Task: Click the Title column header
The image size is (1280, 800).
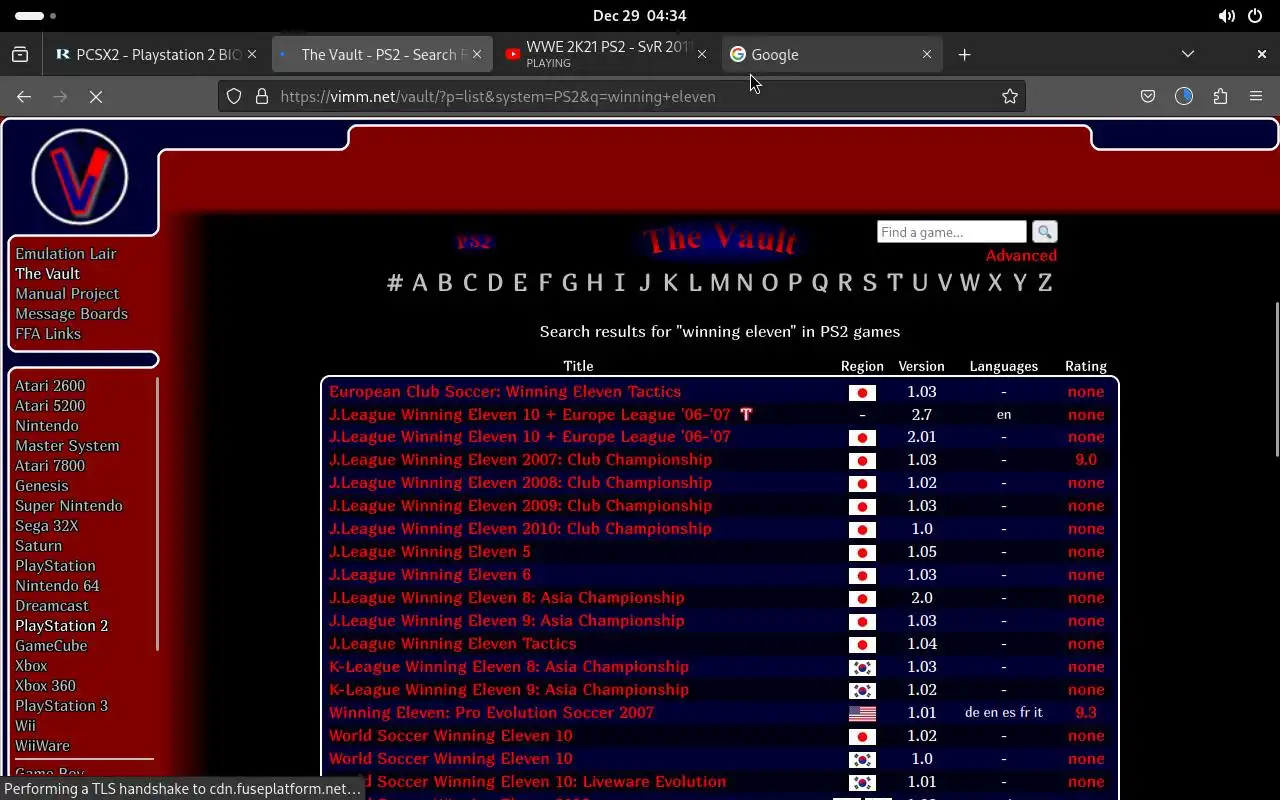Action: click(x=578, y=366)
